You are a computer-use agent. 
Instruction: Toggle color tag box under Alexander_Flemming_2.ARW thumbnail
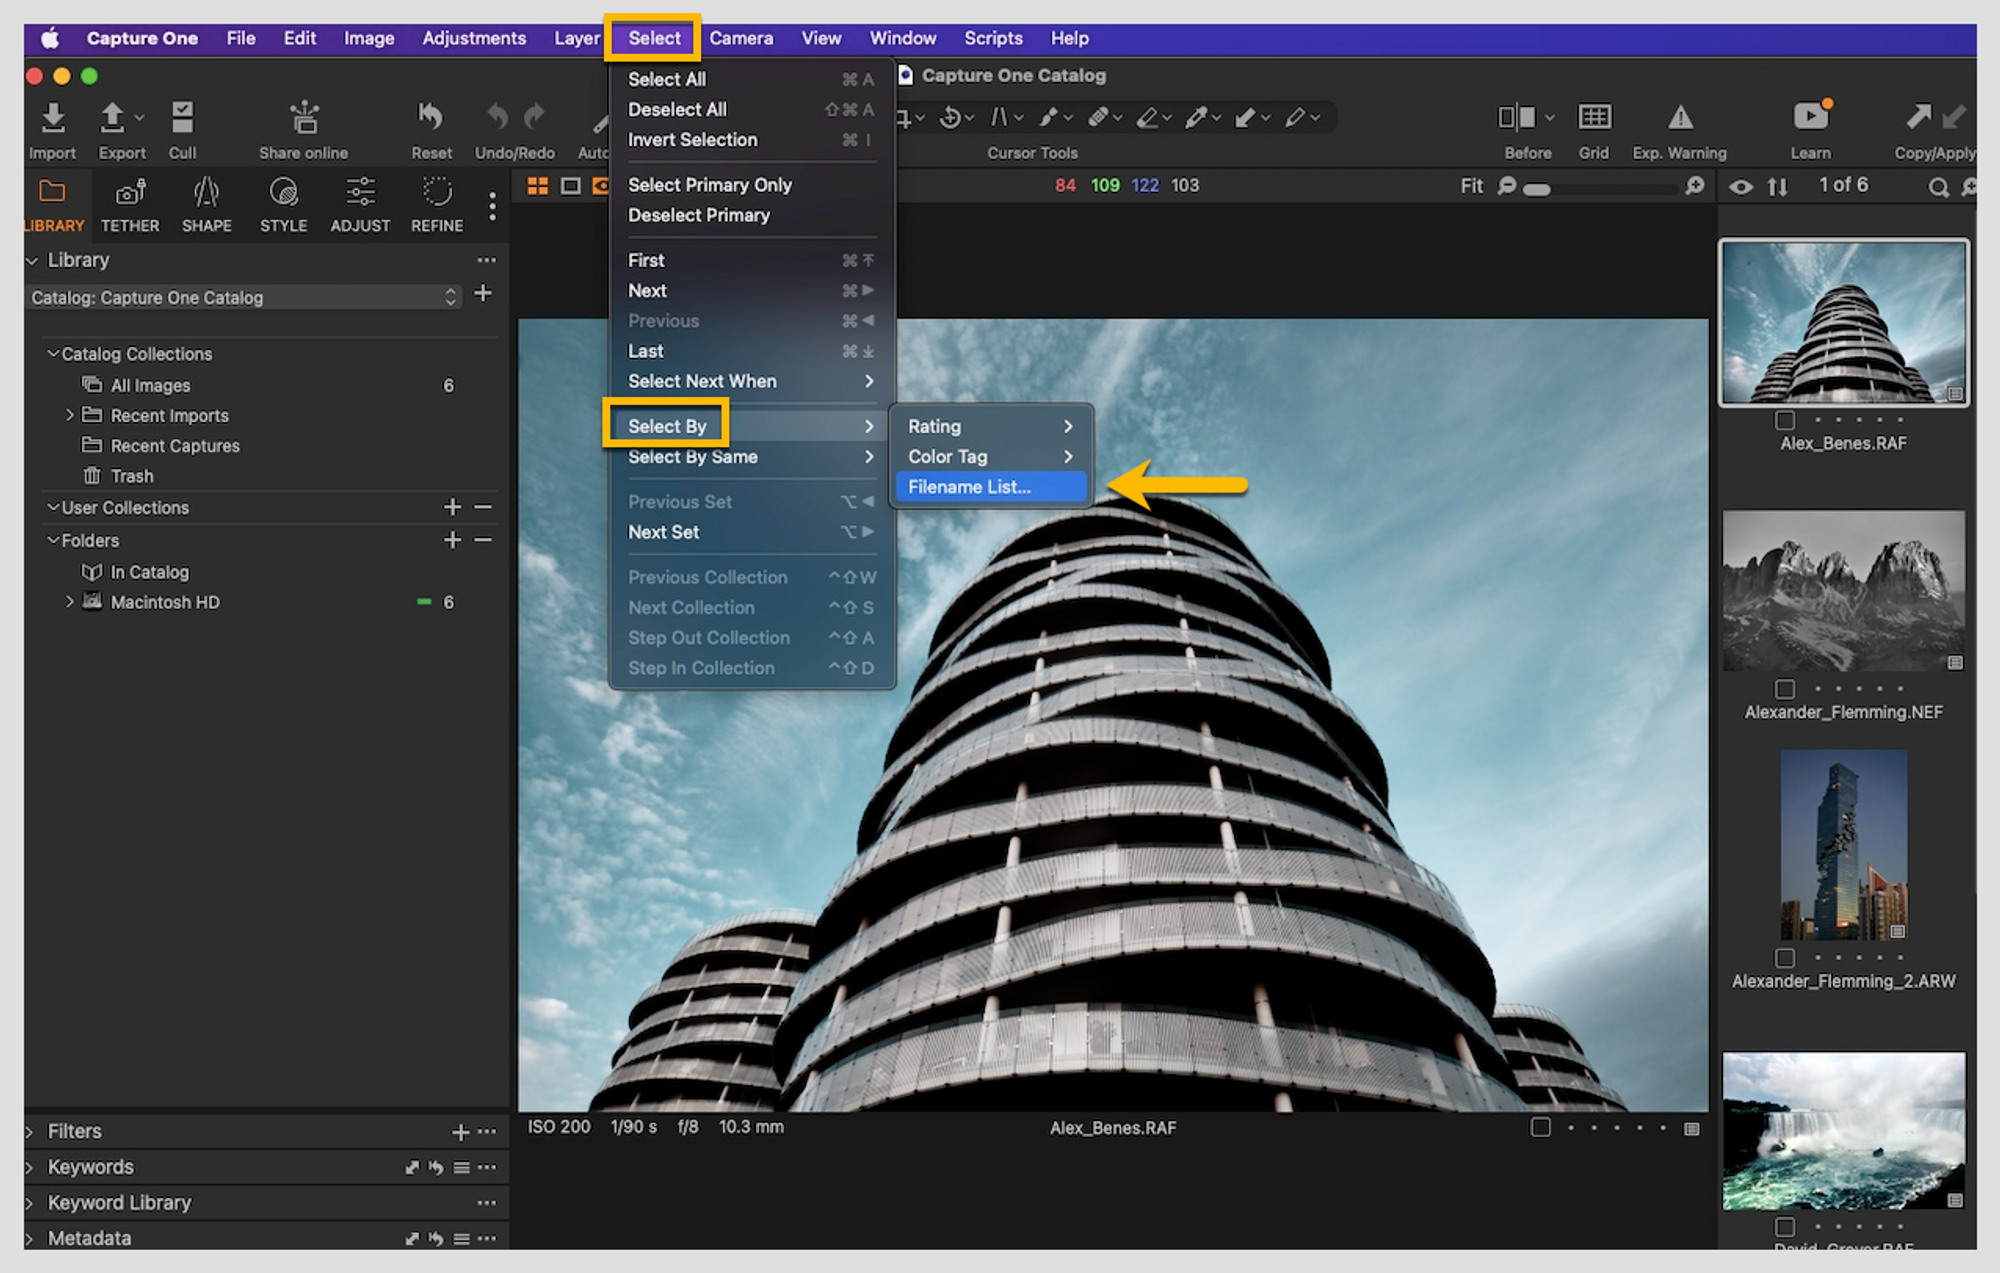tap(1785, 958)
